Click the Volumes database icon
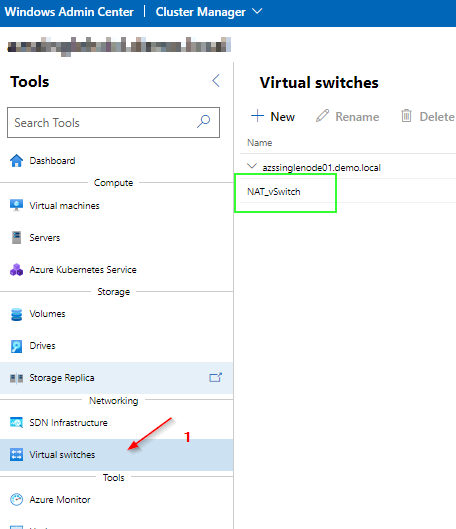The image size is (456, 529). 16,314
